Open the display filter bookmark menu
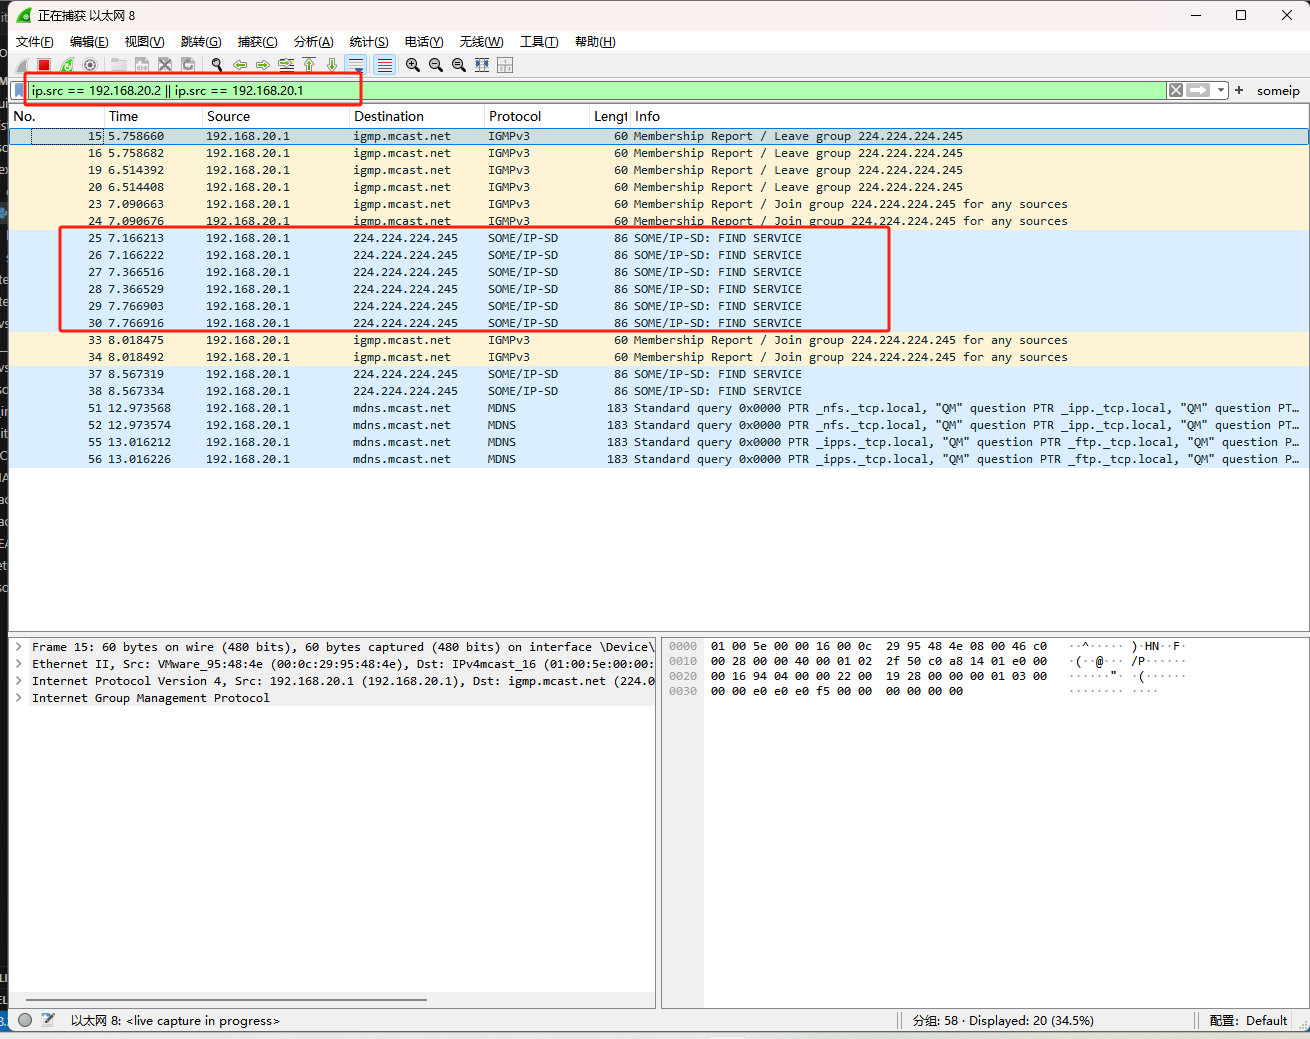 click(19, 90)
